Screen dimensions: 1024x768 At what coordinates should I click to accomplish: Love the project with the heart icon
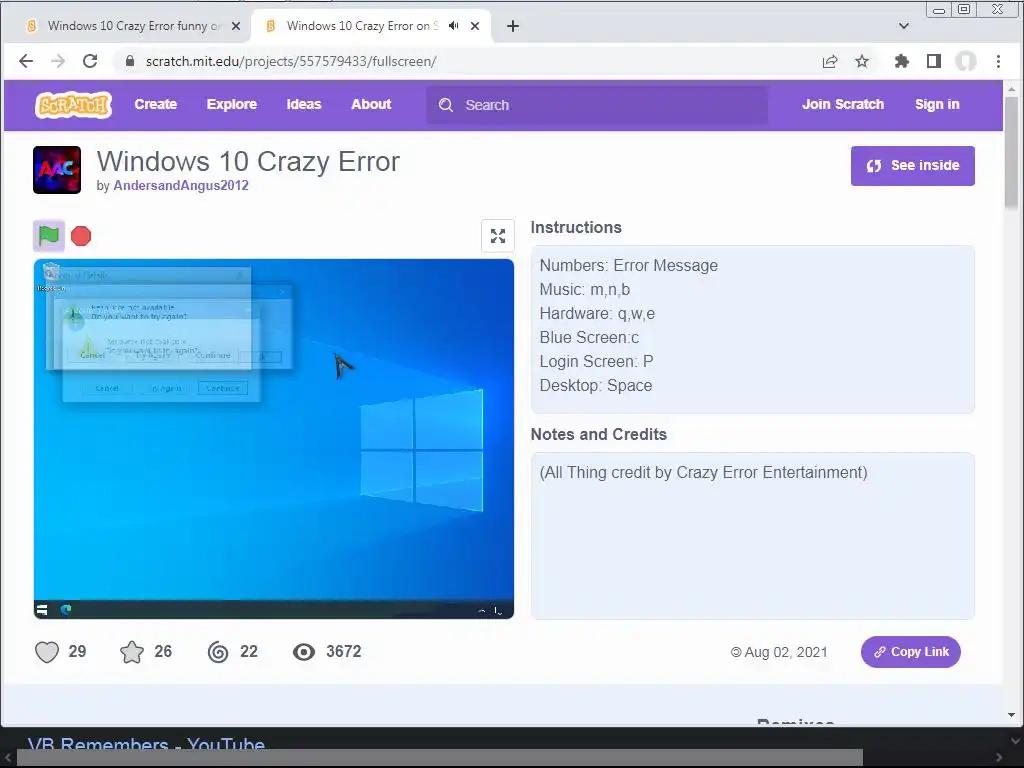[47, 652]
